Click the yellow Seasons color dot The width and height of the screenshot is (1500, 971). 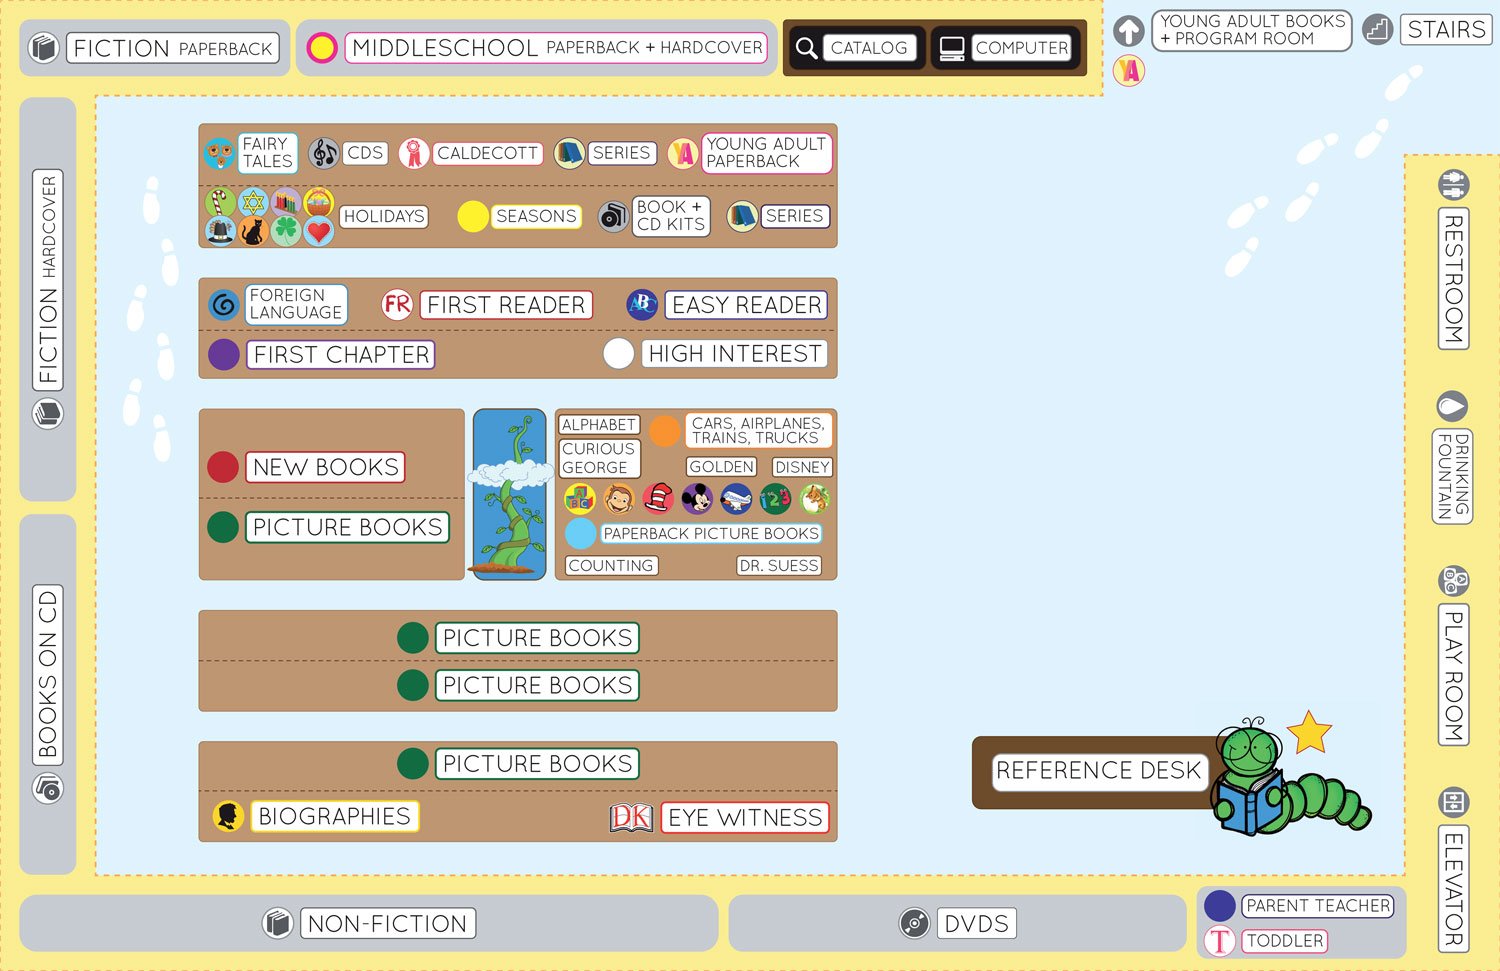473,216
